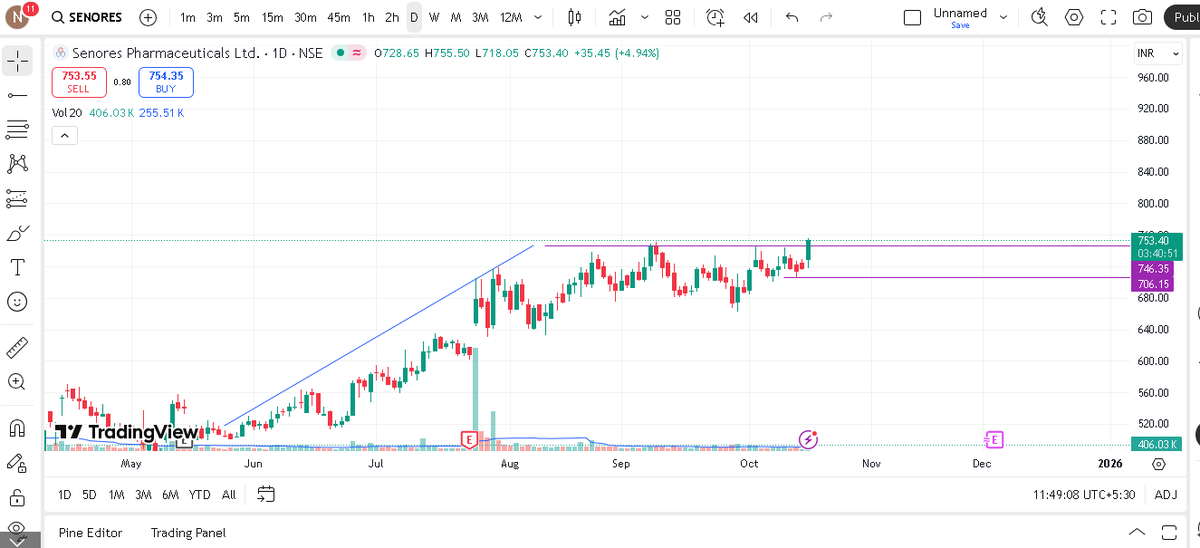Open the user profile avatar menu
1200x548 pixels.
20,17
